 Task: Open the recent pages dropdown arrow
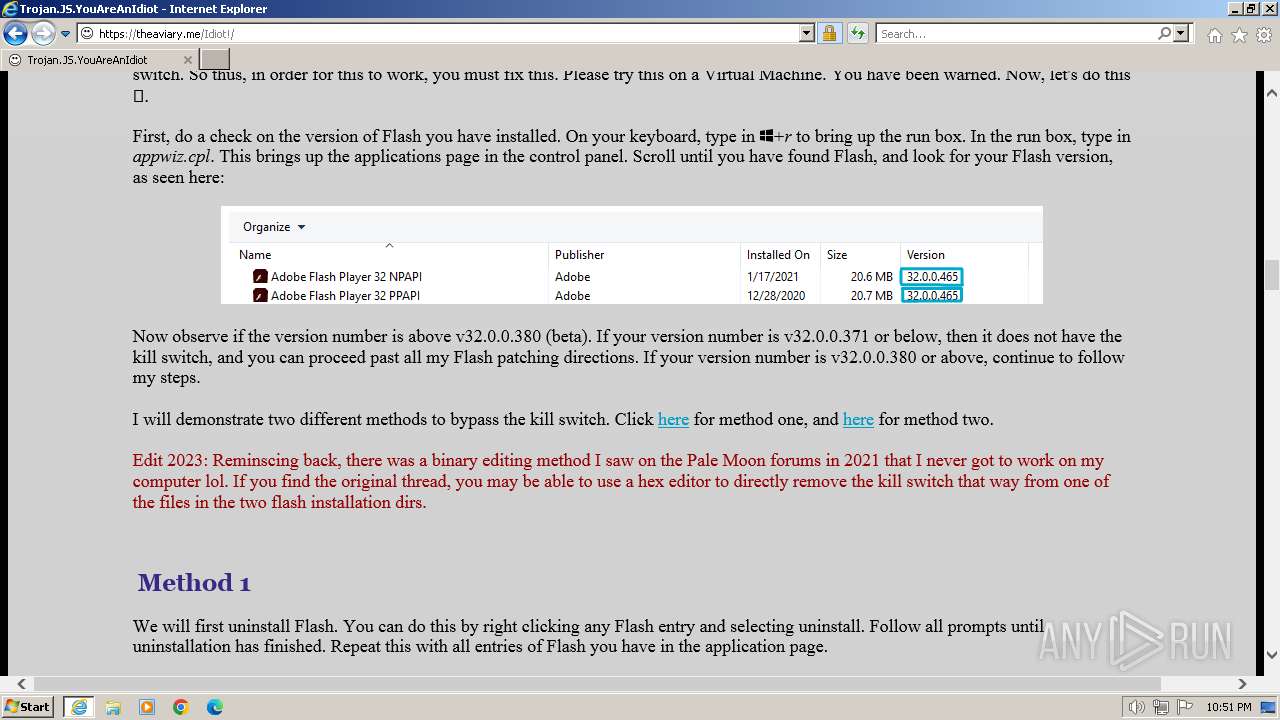(x=66, y=34)
